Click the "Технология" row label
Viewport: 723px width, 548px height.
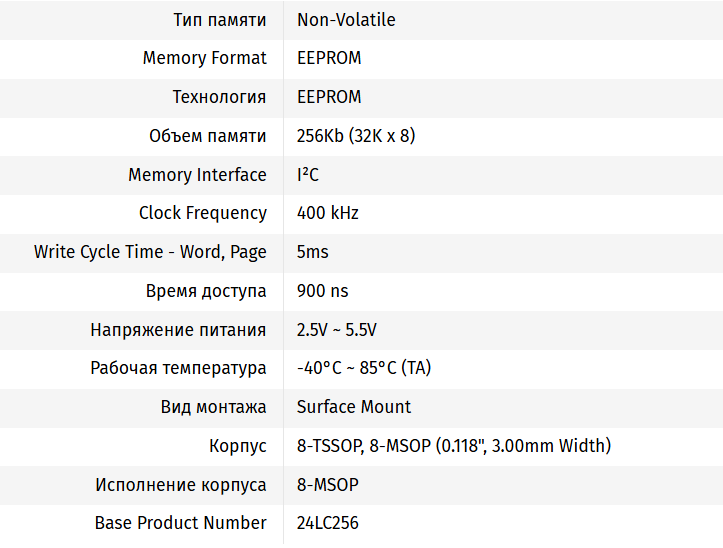coord(219,97)
